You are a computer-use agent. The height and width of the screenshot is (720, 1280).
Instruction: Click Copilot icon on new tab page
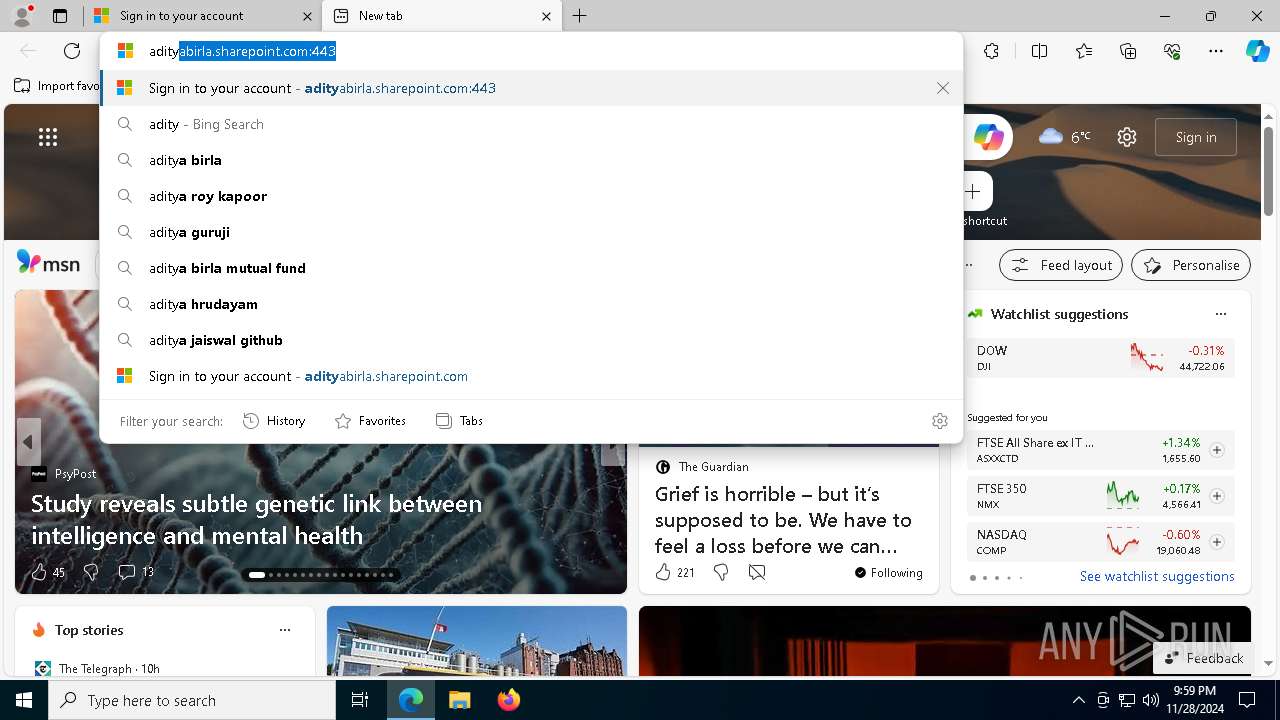[x=988, y=137]
